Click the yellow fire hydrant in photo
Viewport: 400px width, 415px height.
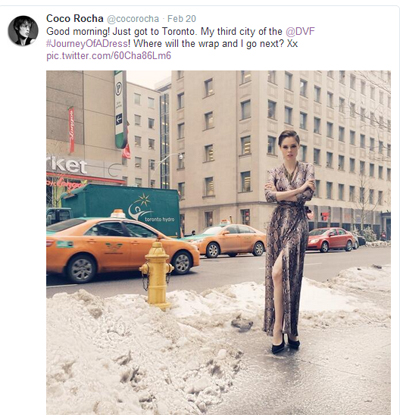pos(157,274)
